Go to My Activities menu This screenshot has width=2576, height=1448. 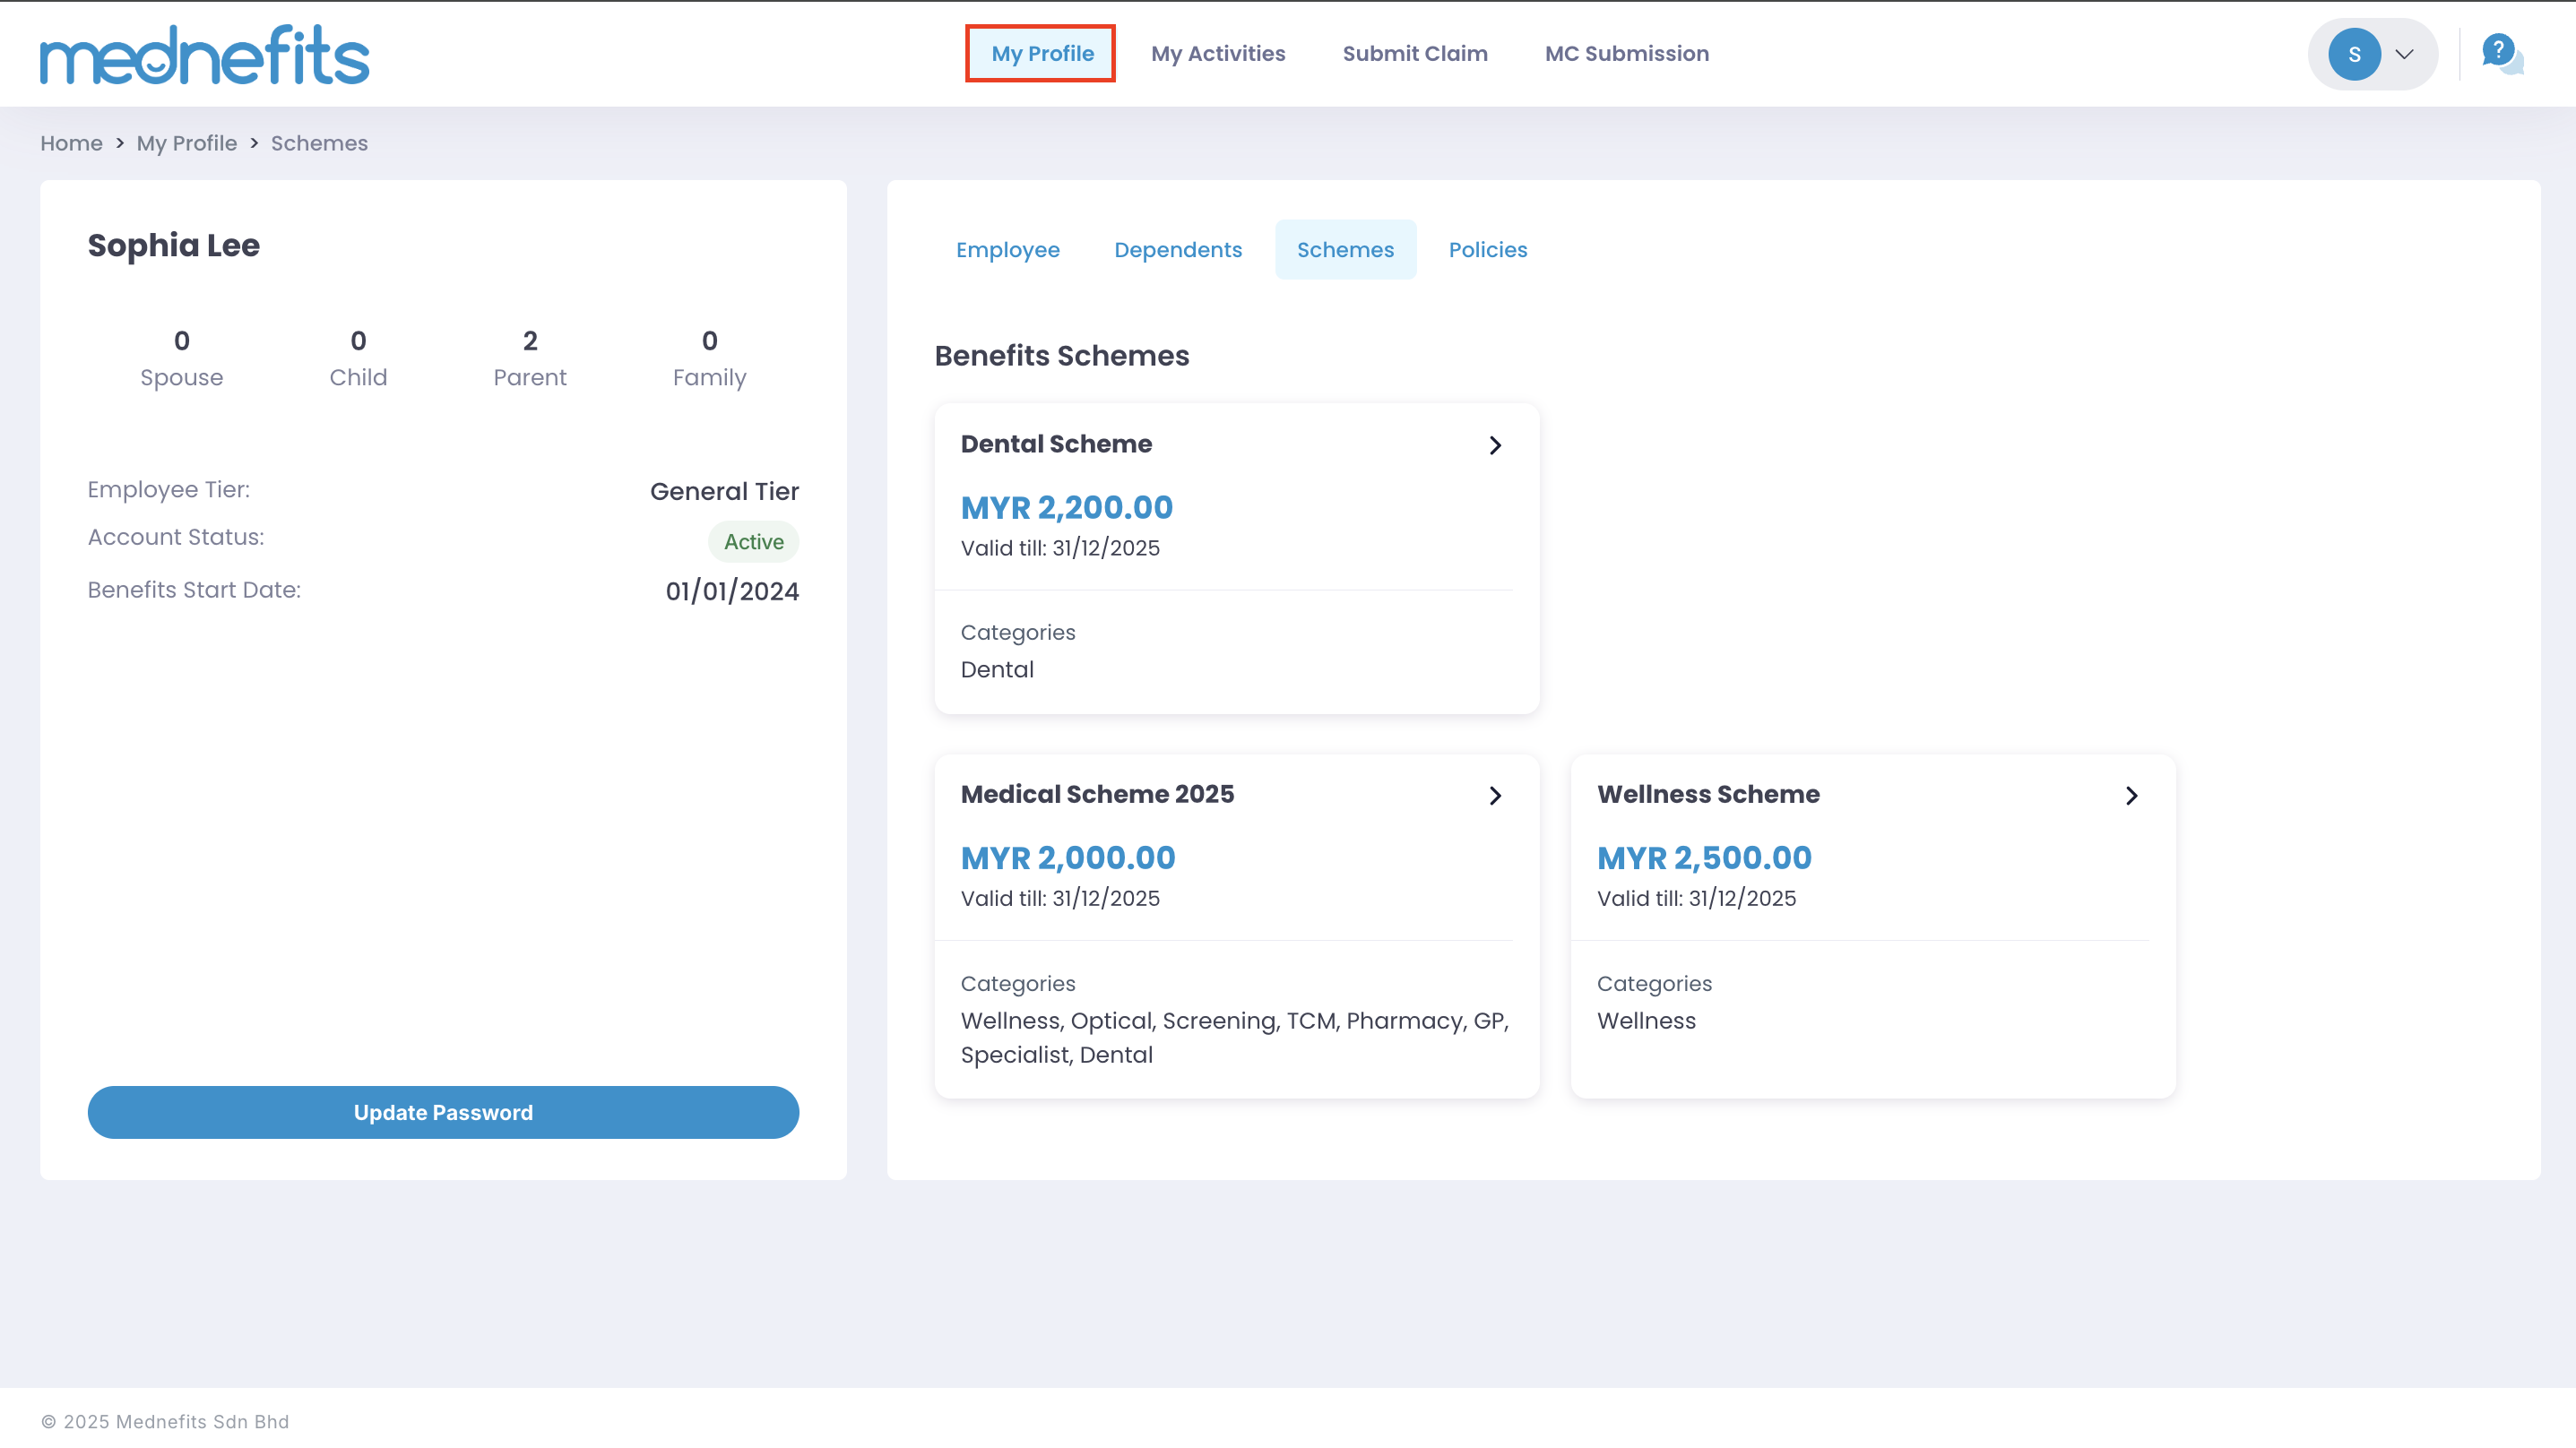1217,54
